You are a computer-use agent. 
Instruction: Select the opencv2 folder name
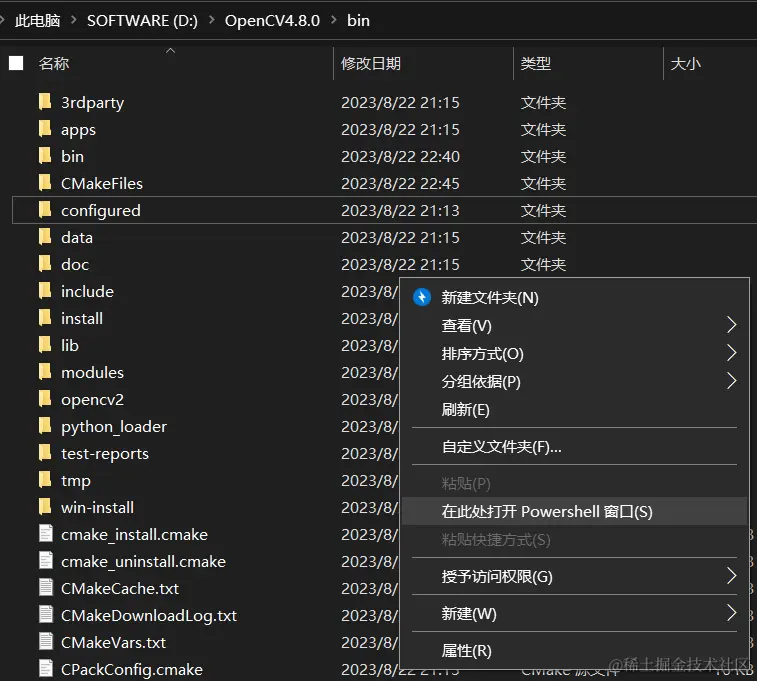[x=92, y=400]
